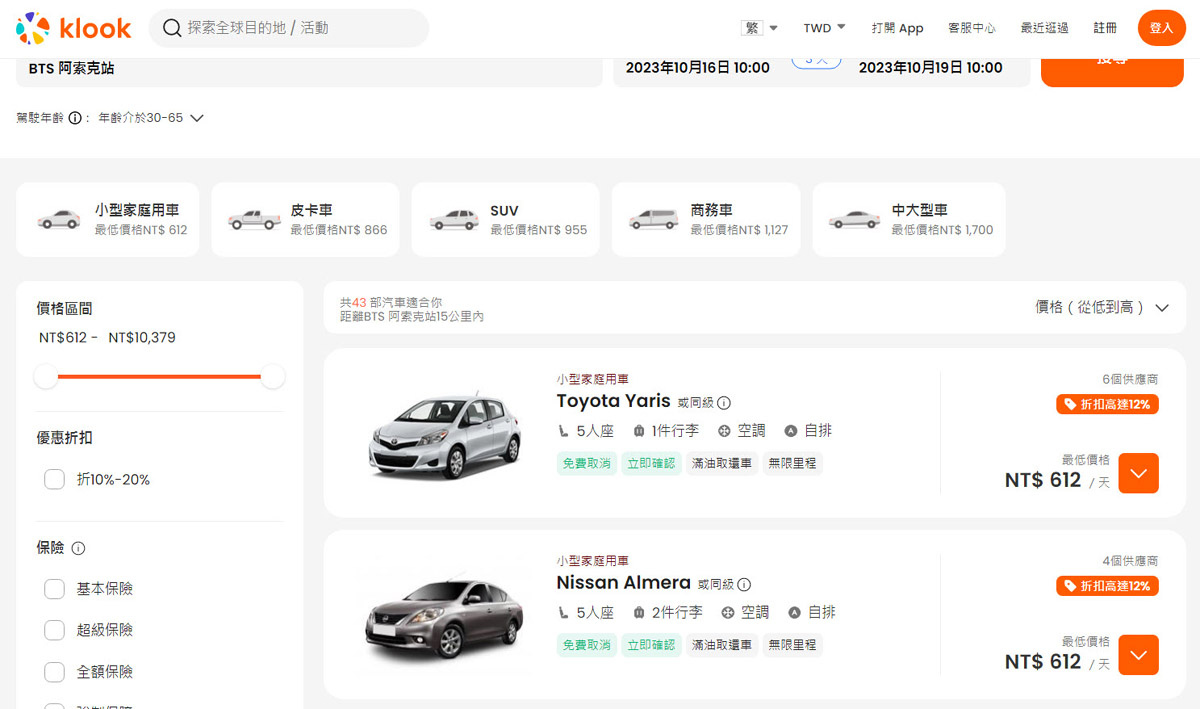This screenshot has height=709, width=1200.
Task: Click the Toyota Yaris automatic transmission icon
Action: pos(791,431)
